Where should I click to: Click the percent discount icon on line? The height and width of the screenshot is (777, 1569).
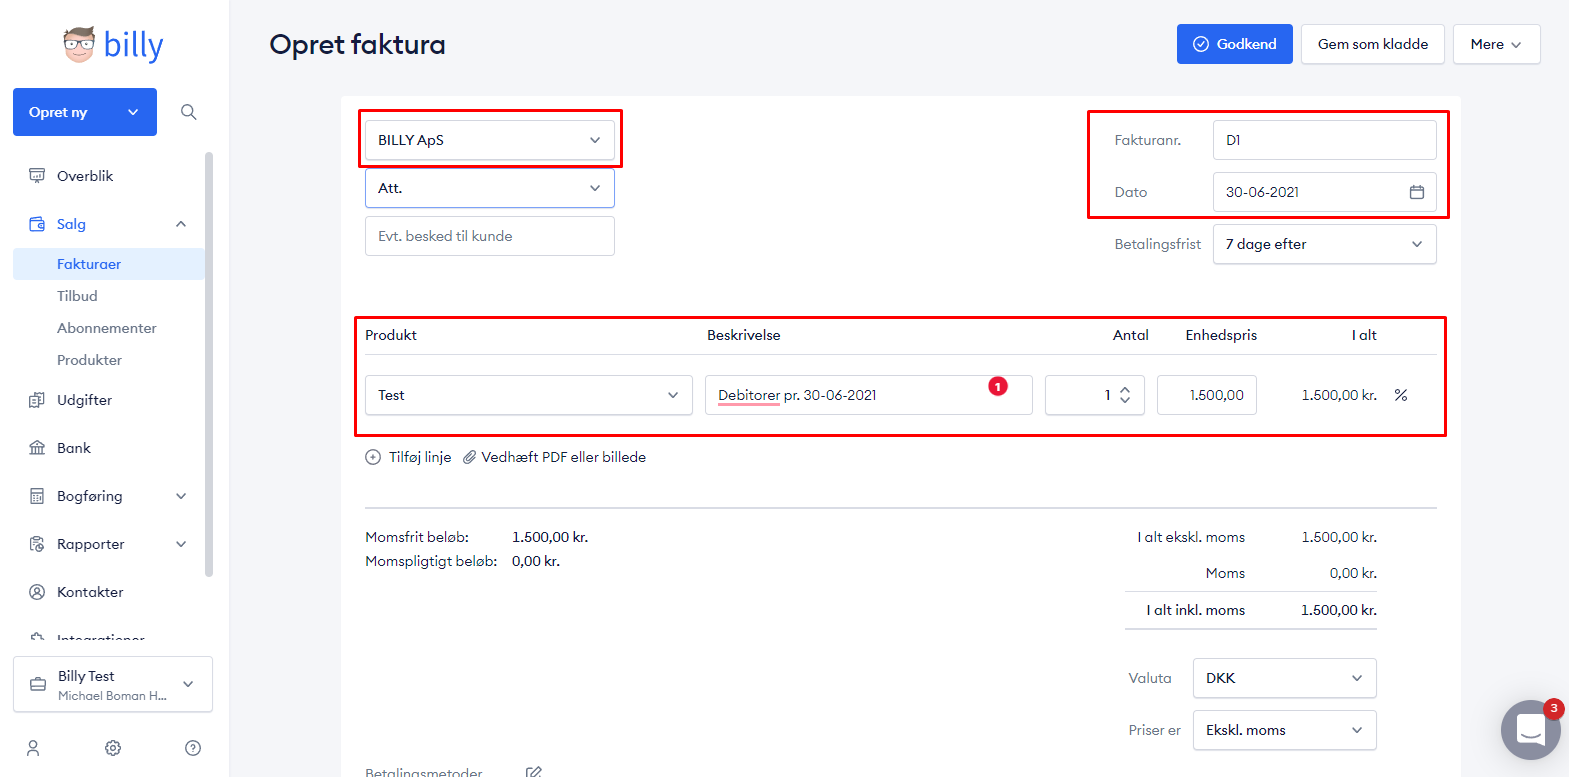coord(1401,395)
